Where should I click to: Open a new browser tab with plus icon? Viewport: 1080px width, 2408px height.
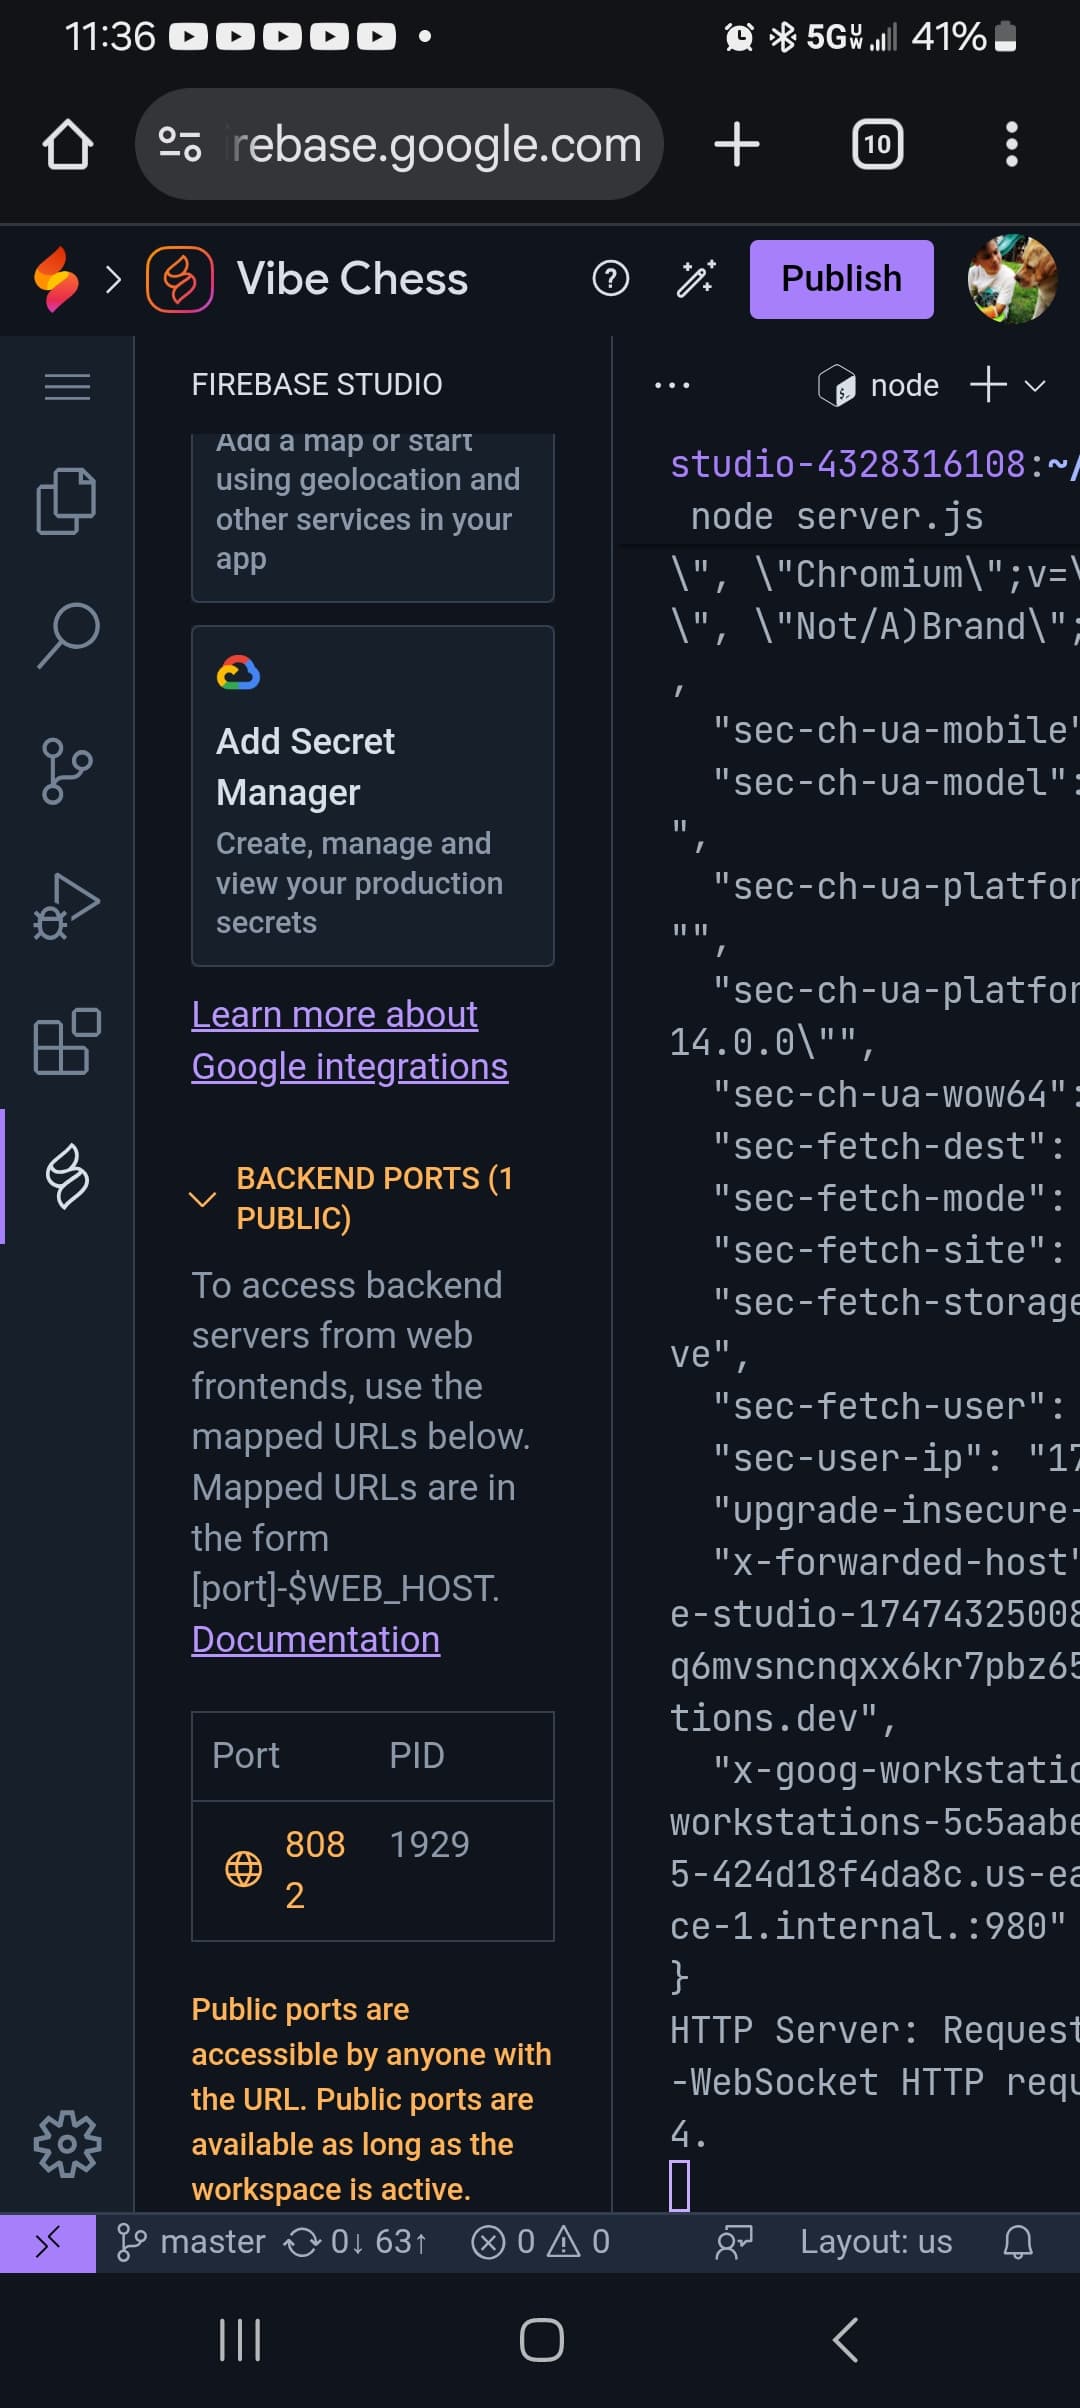coord(737,145)
